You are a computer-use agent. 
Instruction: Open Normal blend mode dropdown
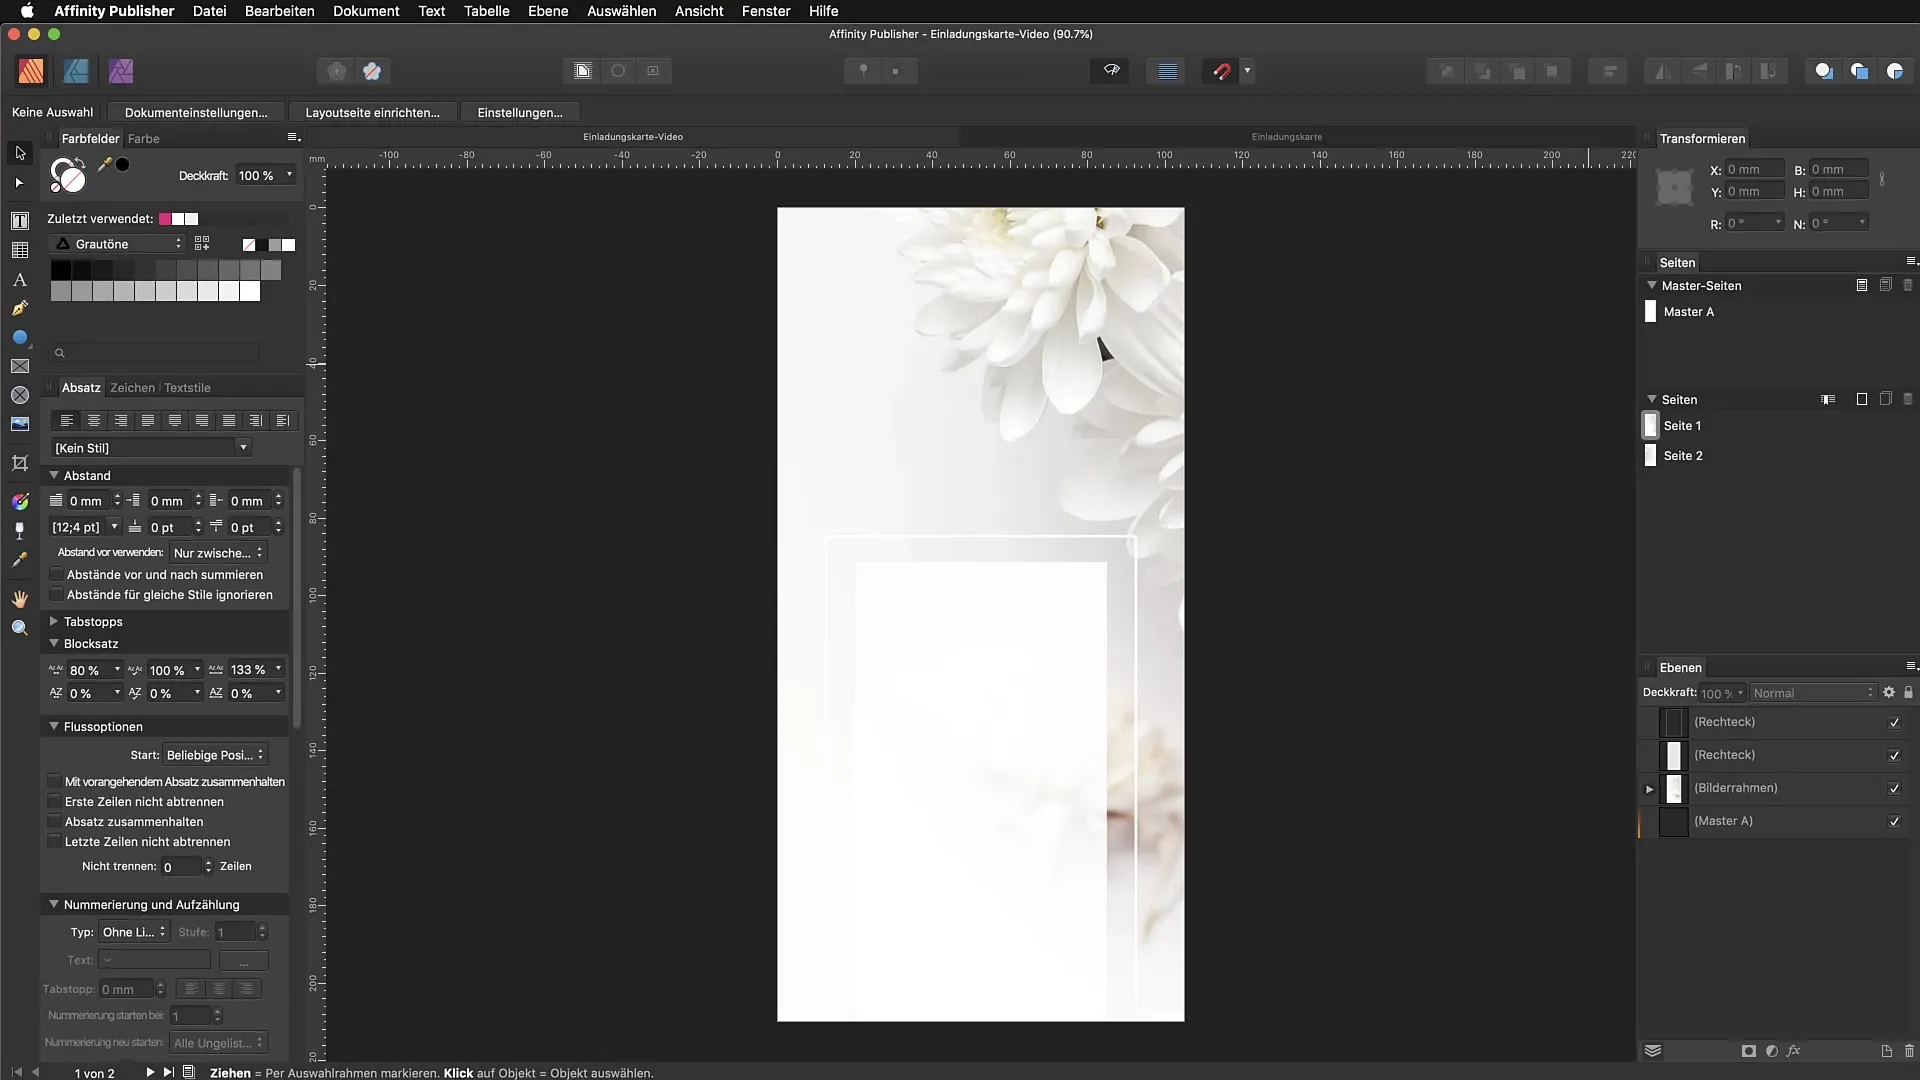coord(1813,693)
